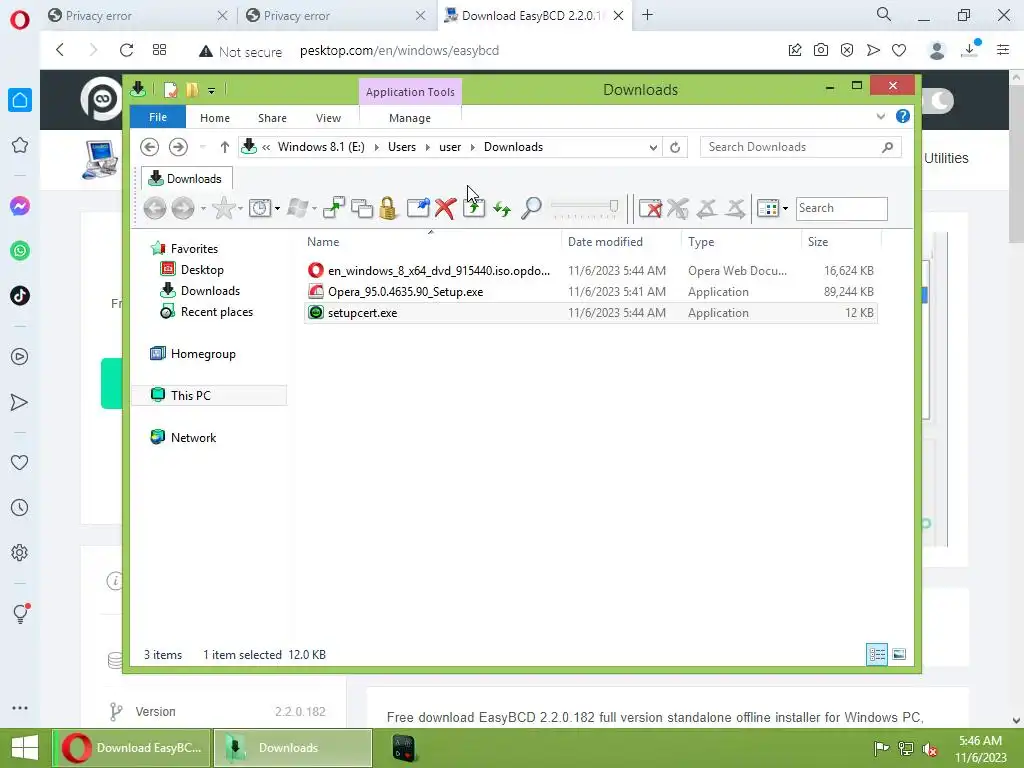Open Opera sidebar settings gear
The width and height of the screenshot is (1024, 768).
[20, 552]
